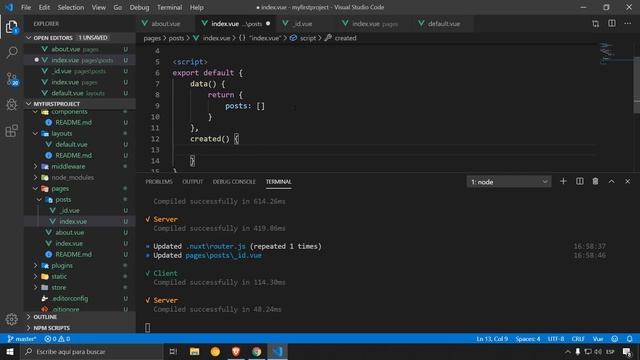The width and height of the screenshot is (640, 360).
Task: Click the Visual Studio Code taskbar icon
Action: click(278, 351)
